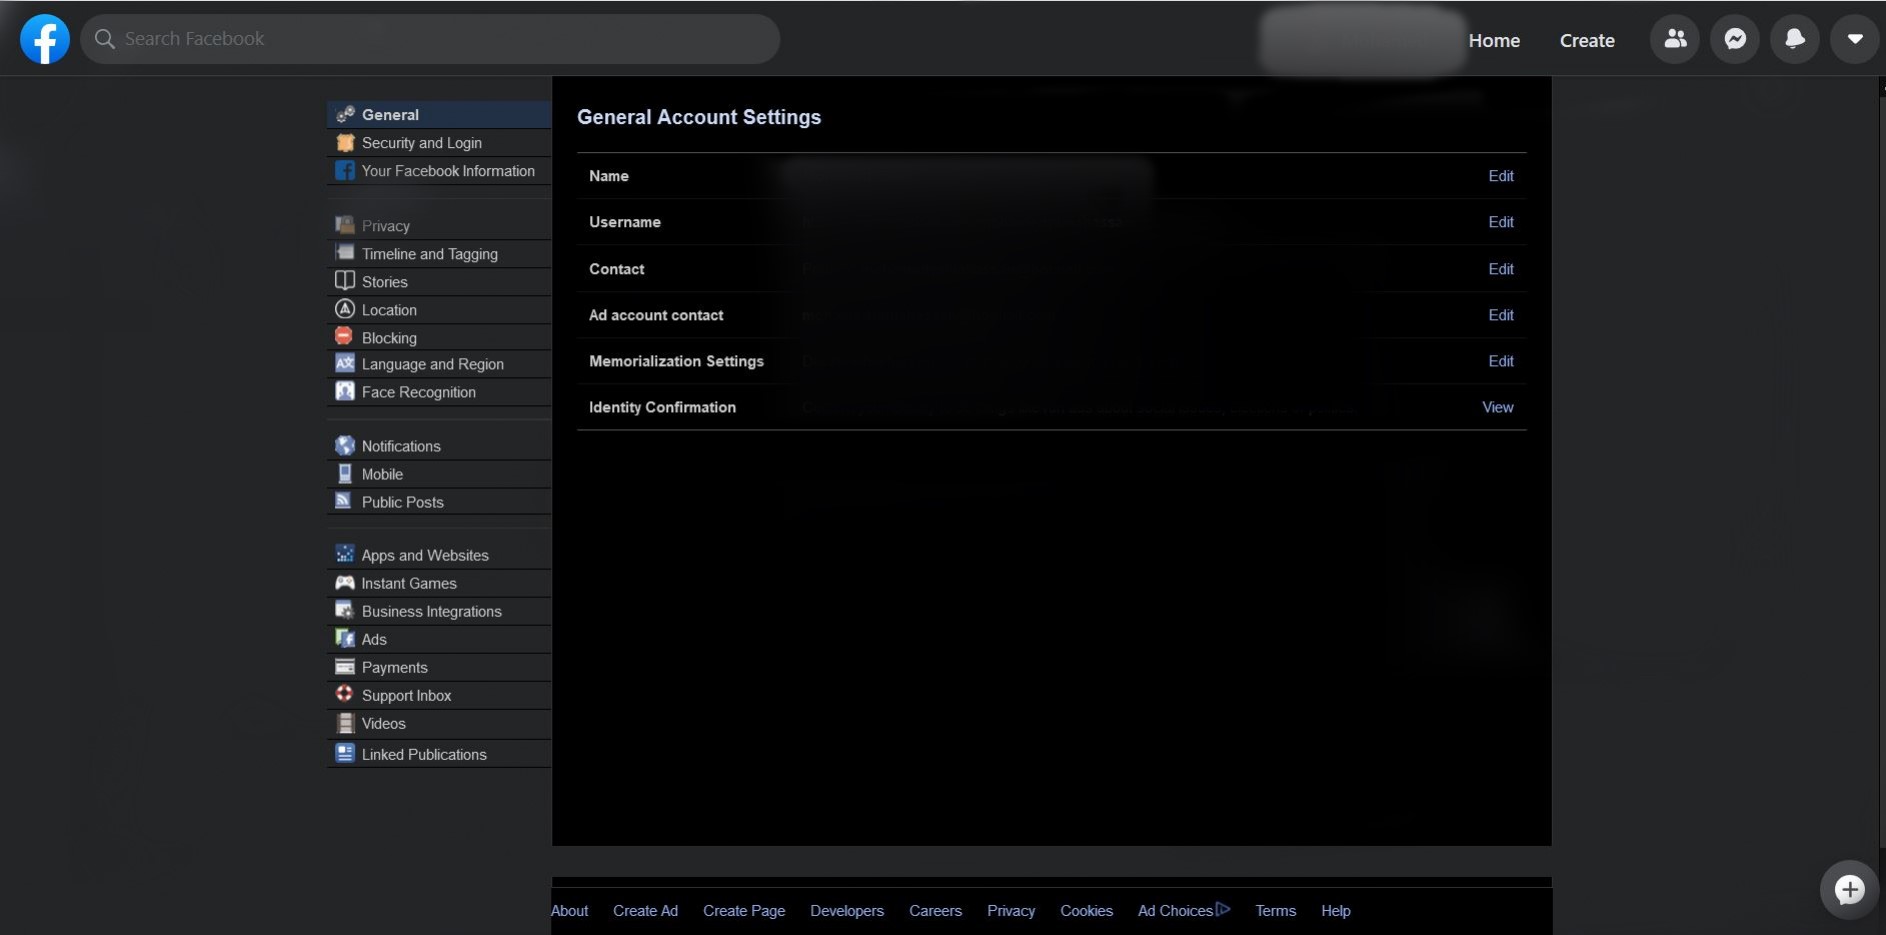Click the Privacy sidebar icon
1886x935 pixels.
click(x=345, y=225)
